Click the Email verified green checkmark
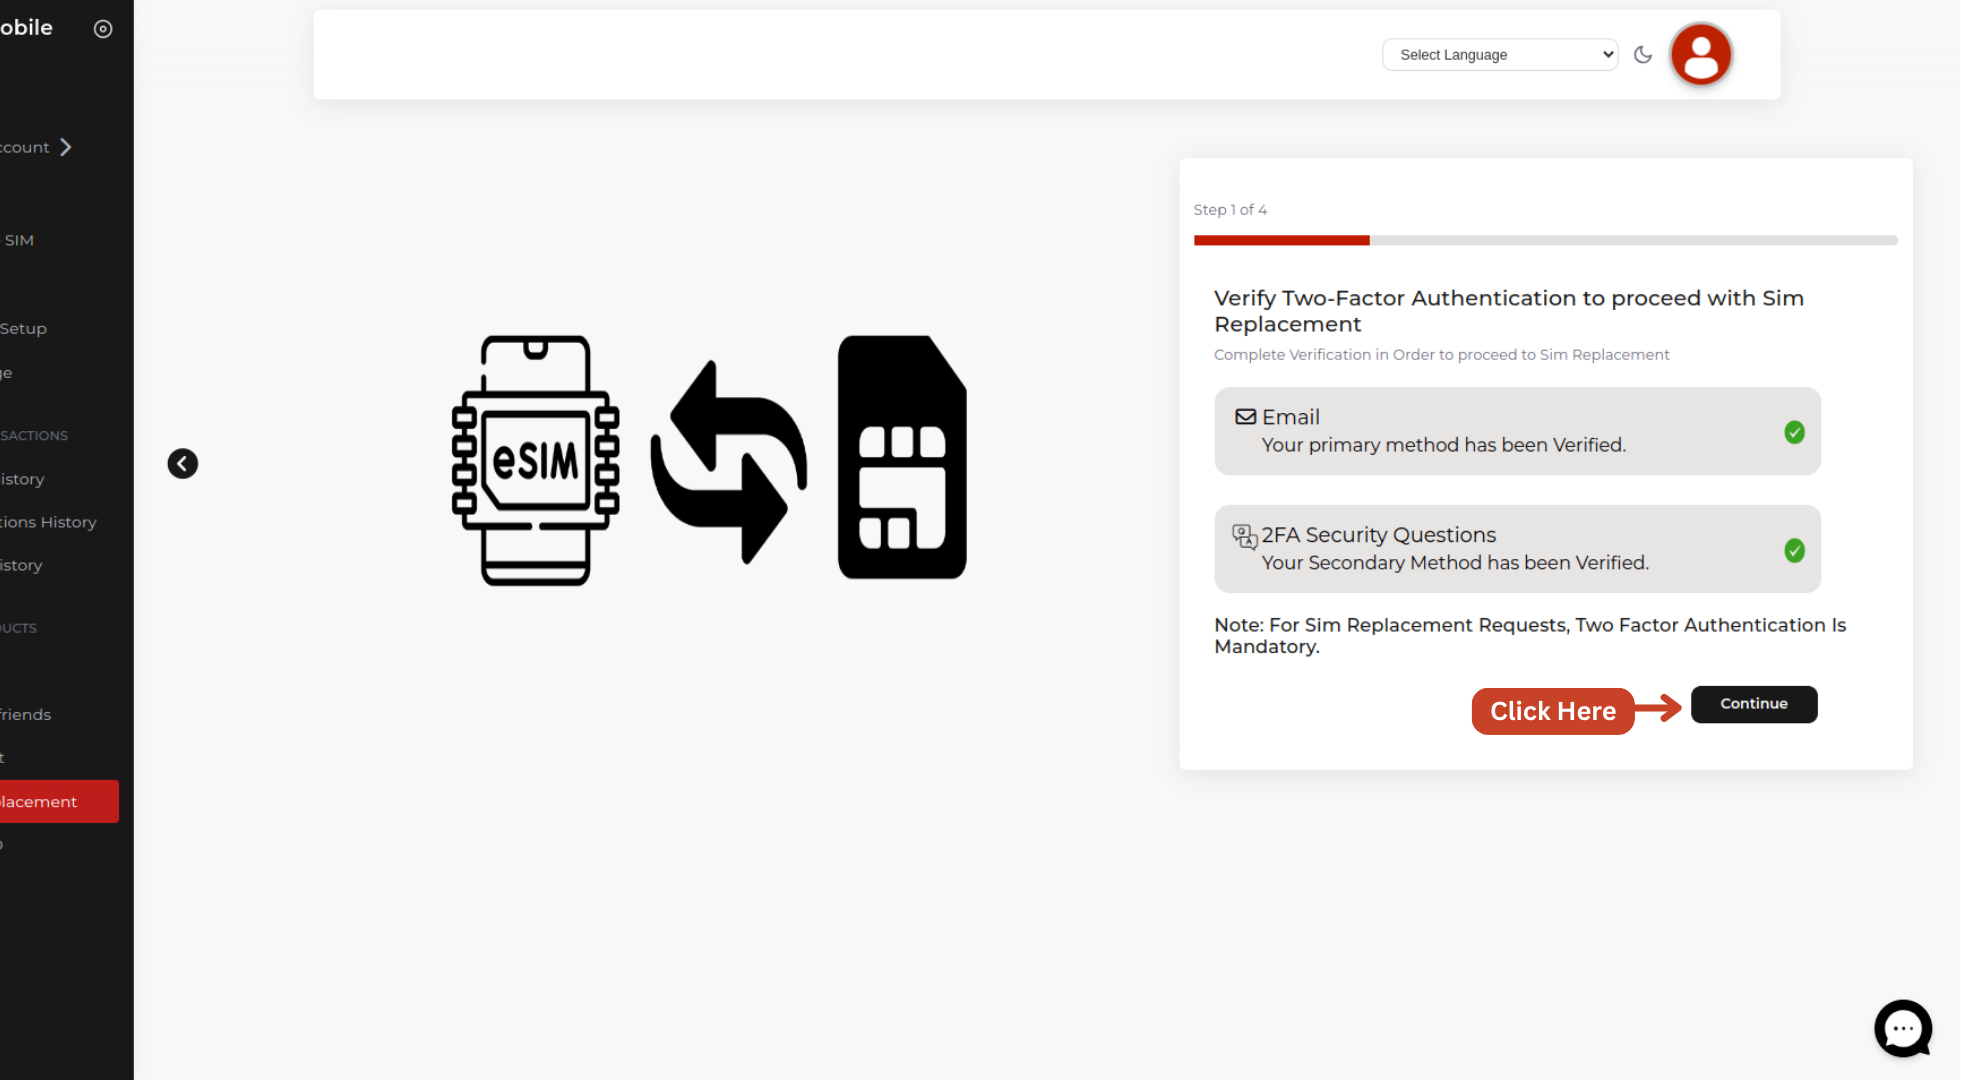This screenshot has width=1961, height=1080. coord(1794,432)
